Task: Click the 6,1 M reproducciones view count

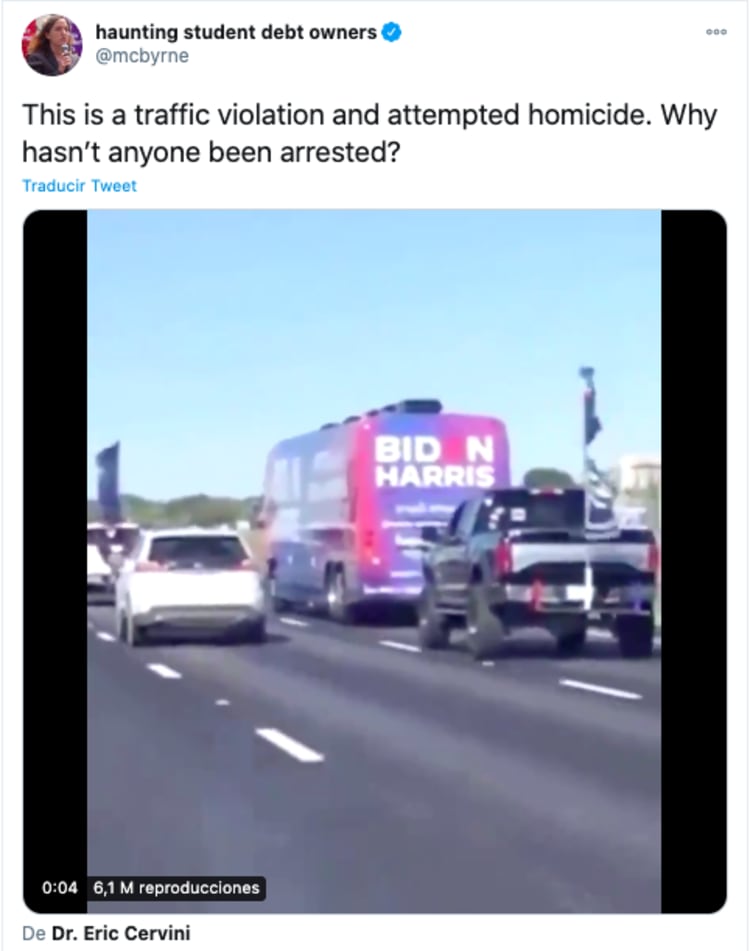Action: tap(176, 888)
